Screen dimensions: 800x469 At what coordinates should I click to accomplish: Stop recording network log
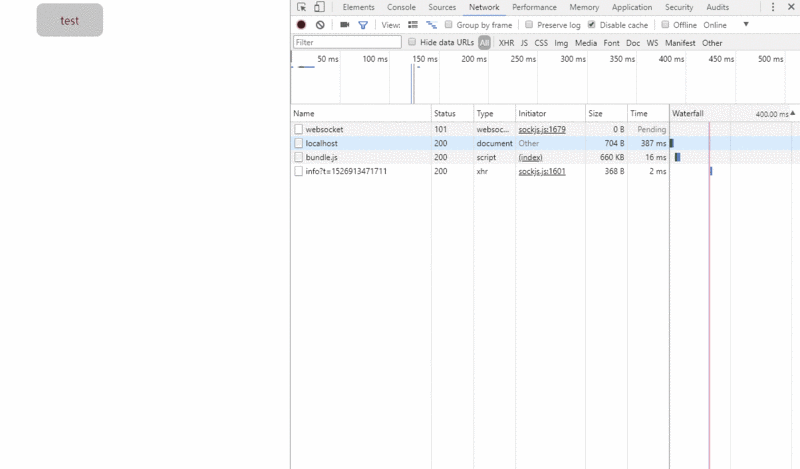coord(301,25)
